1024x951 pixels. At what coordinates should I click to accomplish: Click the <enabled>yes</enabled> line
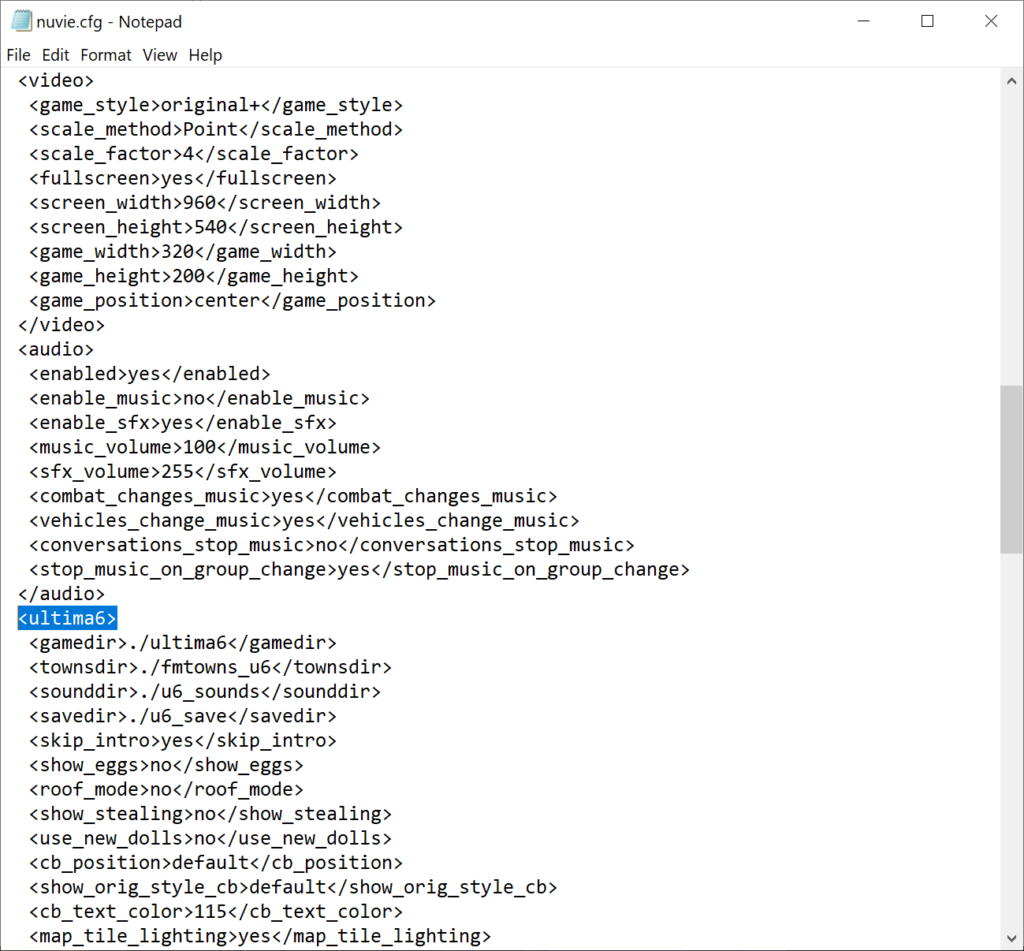click(x=150, y=374)
